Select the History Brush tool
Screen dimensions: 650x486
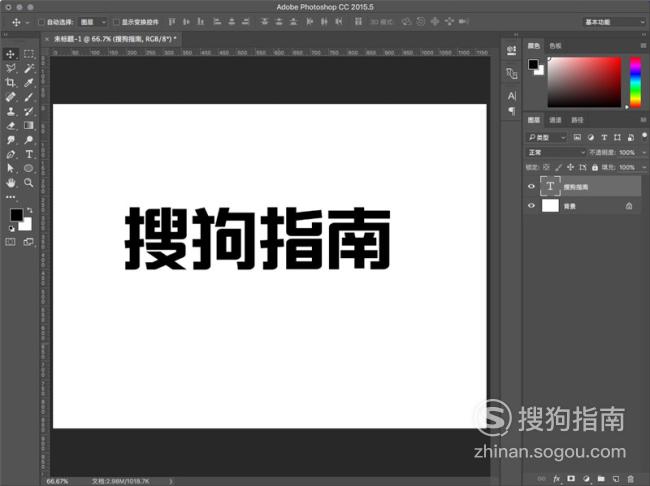[x=29, y=111]
